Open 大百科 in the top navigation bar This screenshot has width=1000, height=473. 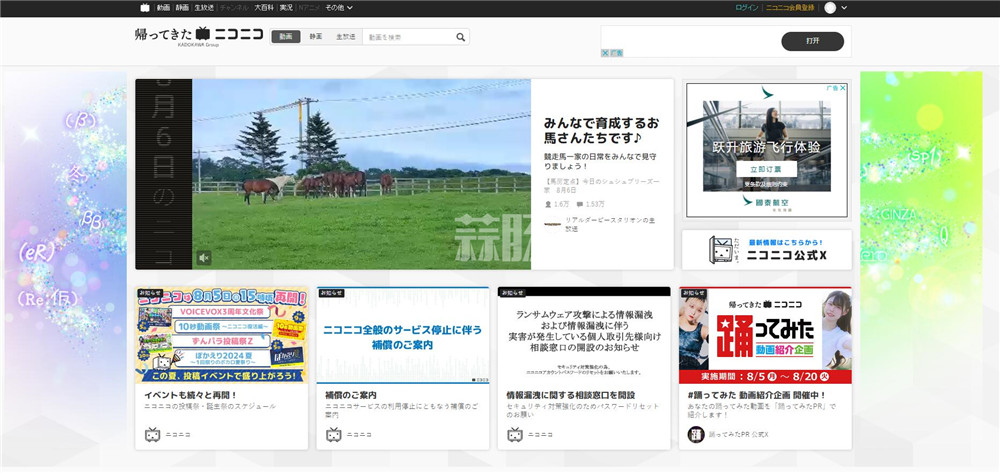(x=264, y=8)
